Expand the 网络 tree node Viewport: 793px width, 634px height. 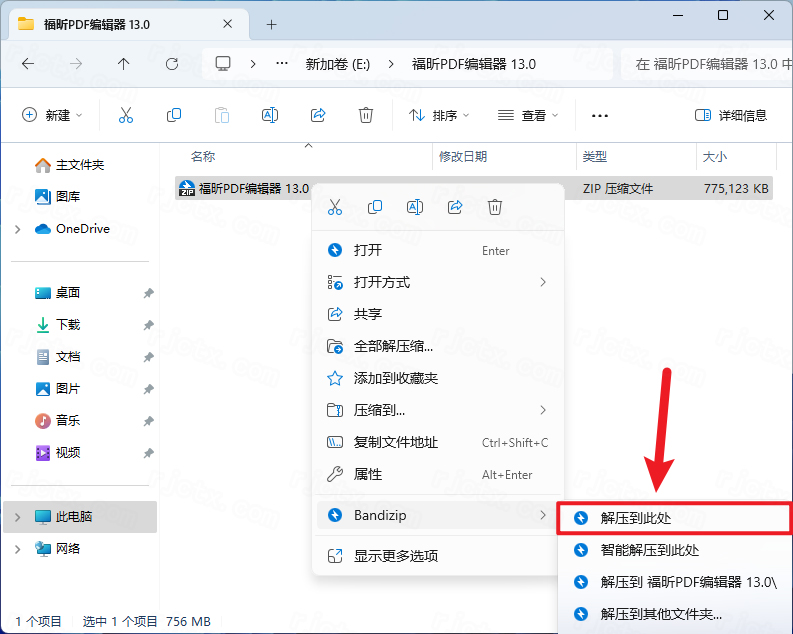[x=18, y=549]
